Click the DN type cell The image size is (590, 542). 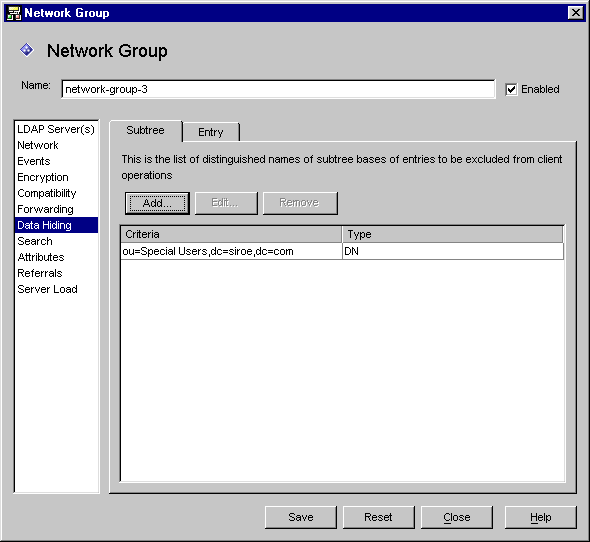tap(453, 251)
